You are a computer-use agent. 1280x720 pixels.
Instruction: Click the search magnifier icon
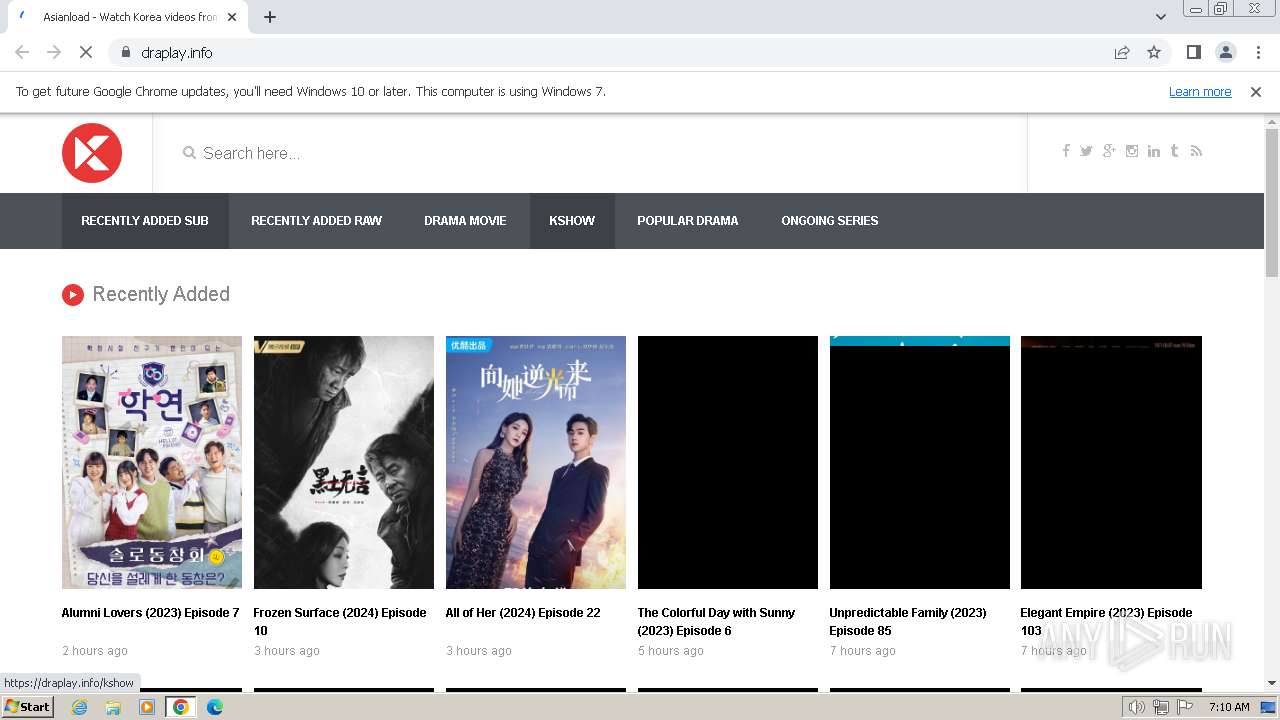[x=189, y=153]
